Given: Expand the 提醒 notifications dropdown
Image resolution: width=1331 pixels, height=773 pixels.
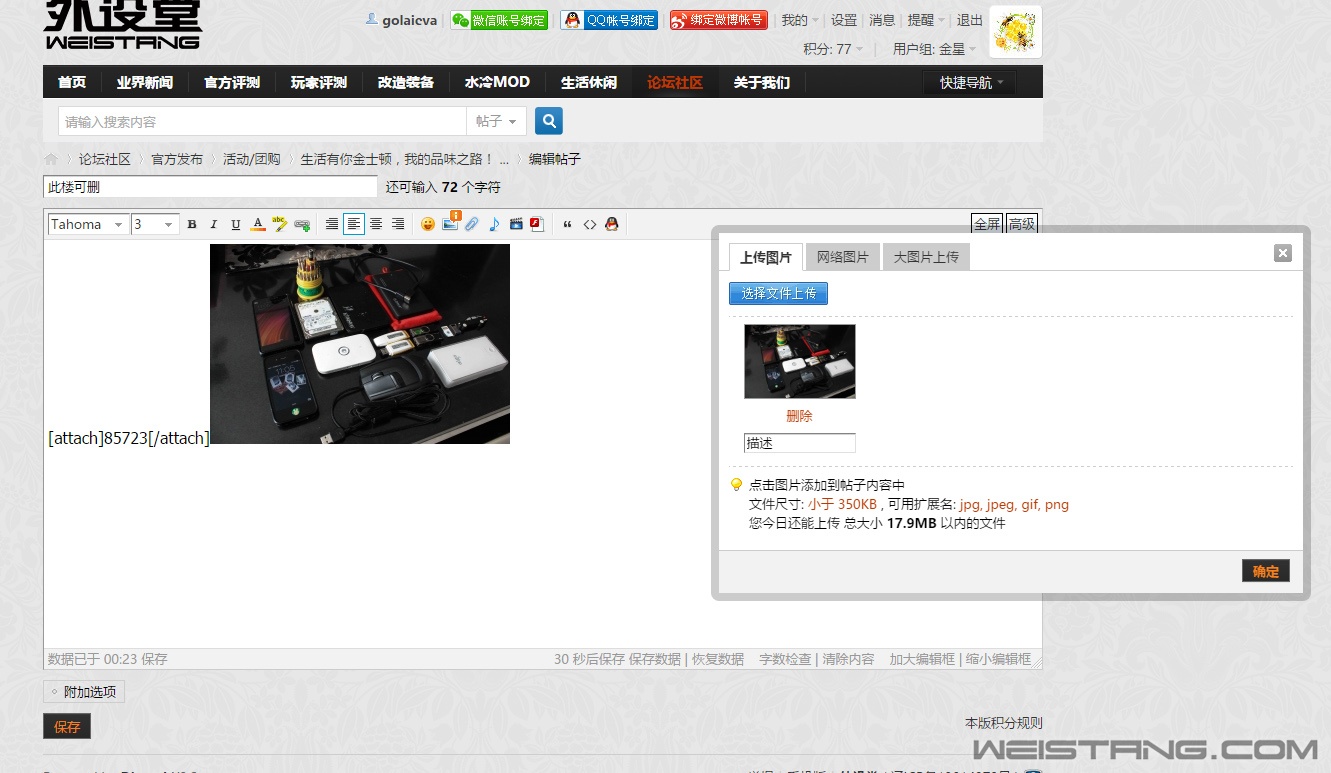Looking at the screenshot, I should tap(925, 20).
